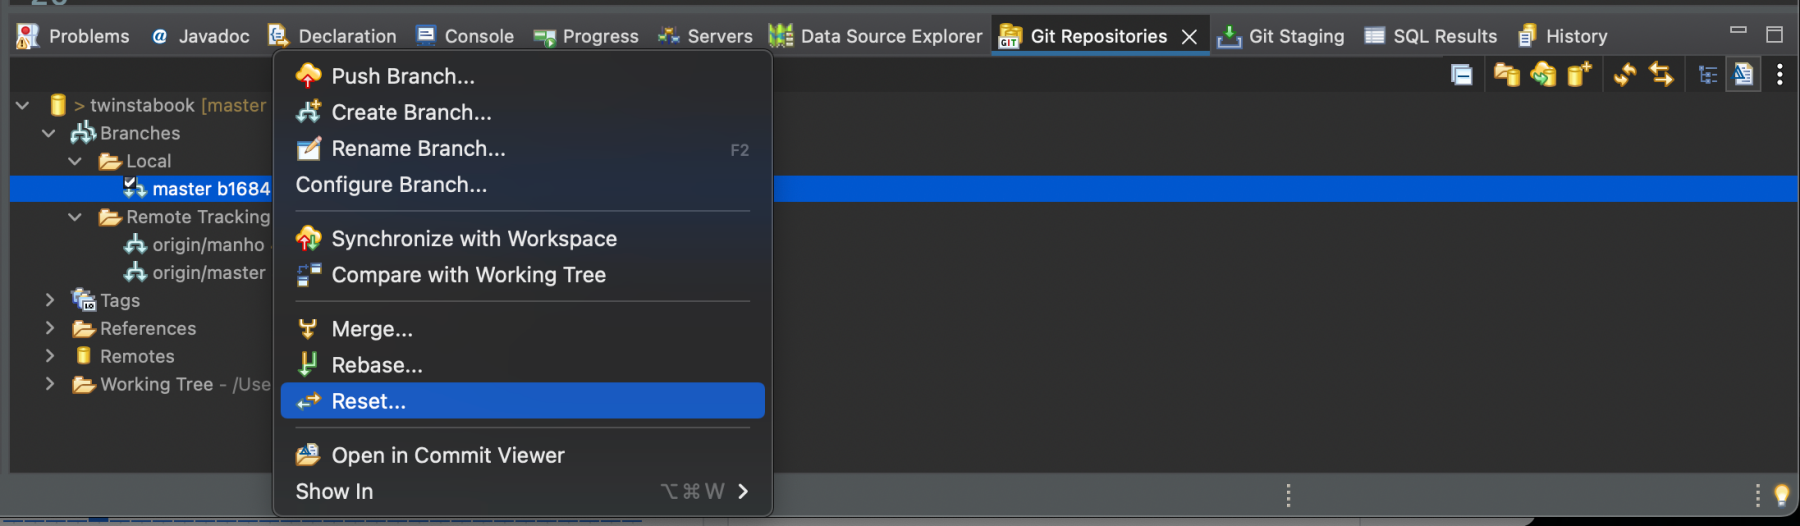Open the view menu three-dot button
Viewport: 1800px width, 526px height.
[x=1780, y=75]
